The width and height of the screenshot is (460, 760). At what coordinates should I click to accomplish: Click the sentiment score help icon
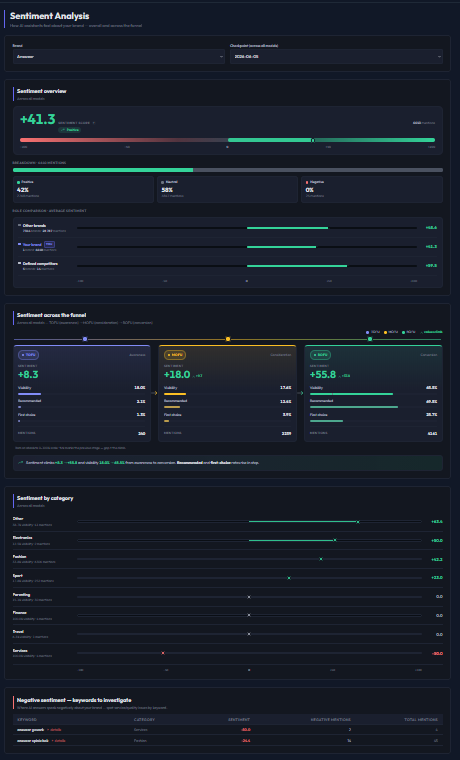[x=94, y=123]
